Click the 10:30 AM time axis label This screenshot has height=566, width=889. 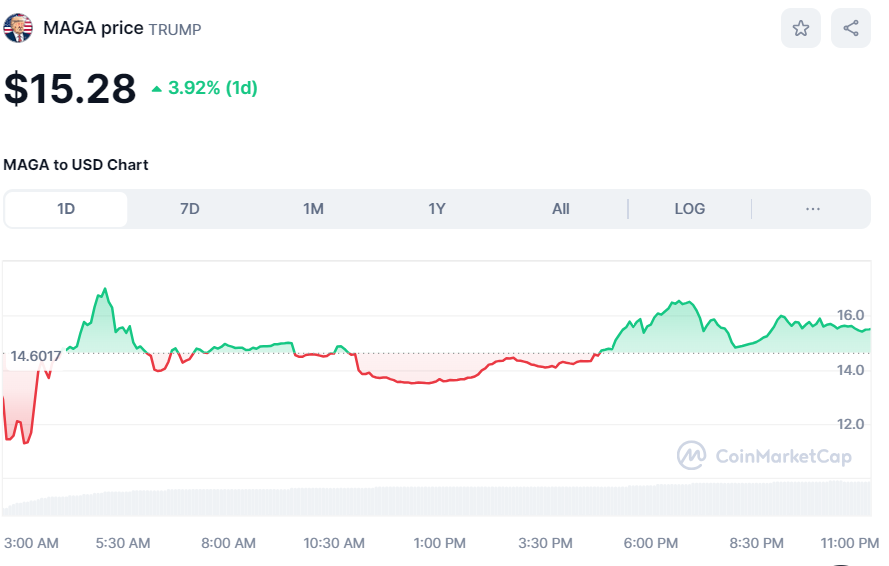334,543
